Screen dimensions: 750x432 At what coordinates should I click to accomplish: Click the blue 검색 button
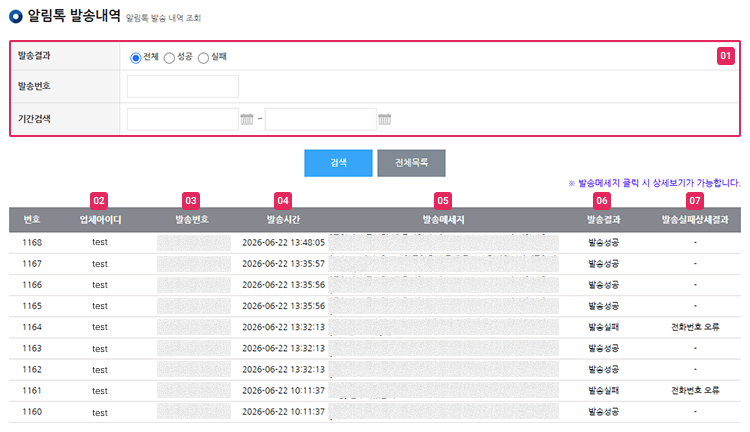338,163
